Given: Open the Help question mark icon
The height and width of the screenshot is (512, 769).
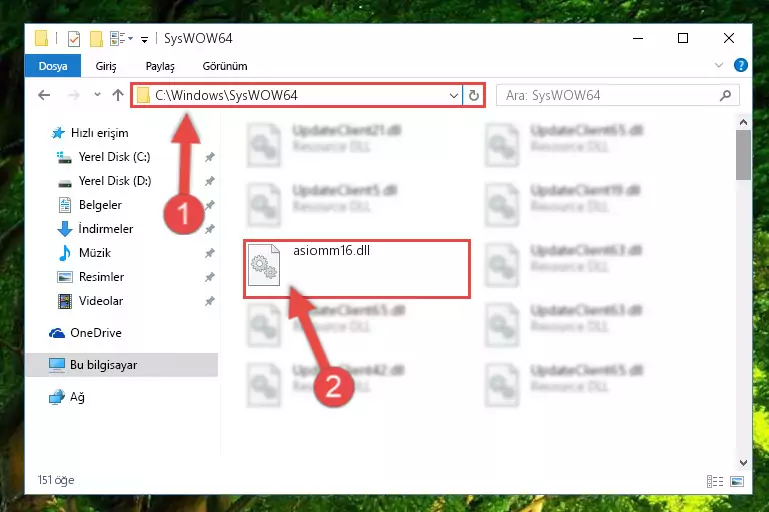Looking at the screenshot, I should pyautogui.click(x=741, y=65).
